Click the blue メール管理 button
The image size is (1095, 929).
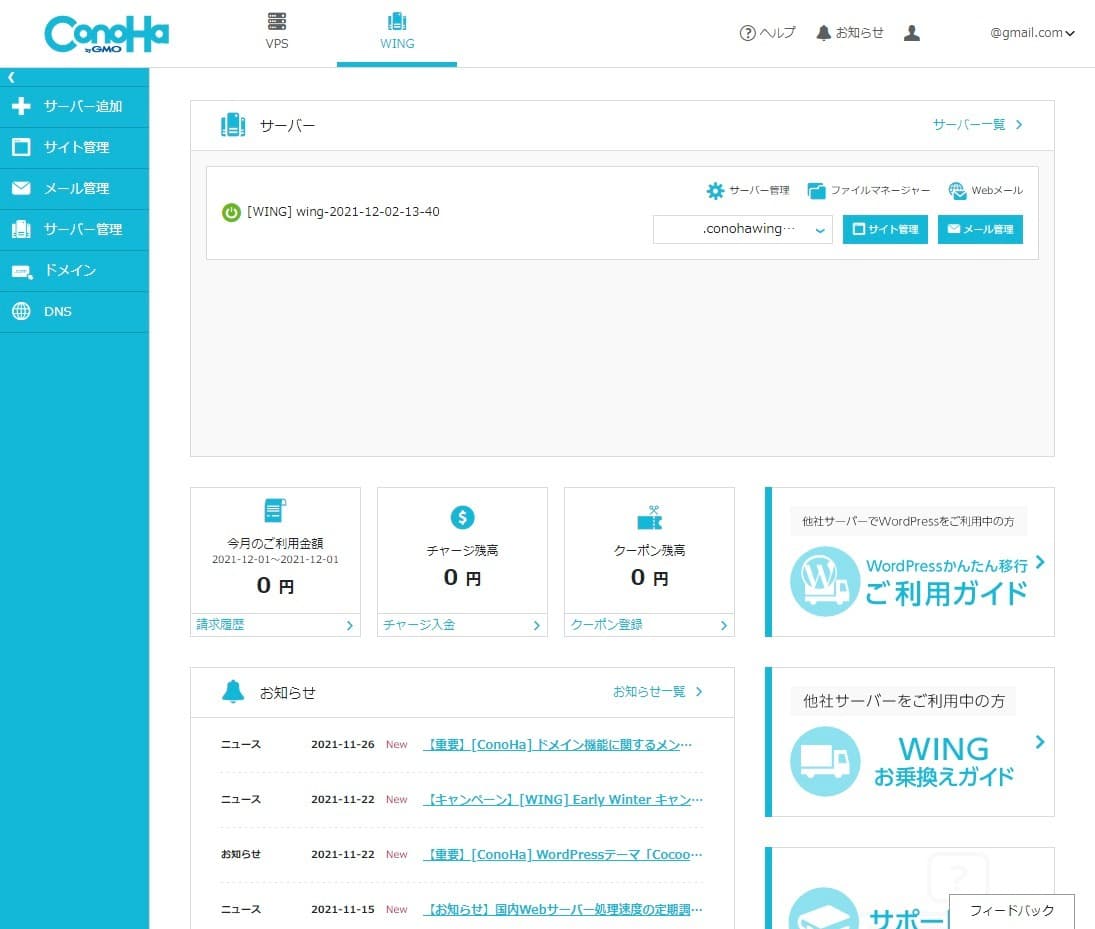980,229
